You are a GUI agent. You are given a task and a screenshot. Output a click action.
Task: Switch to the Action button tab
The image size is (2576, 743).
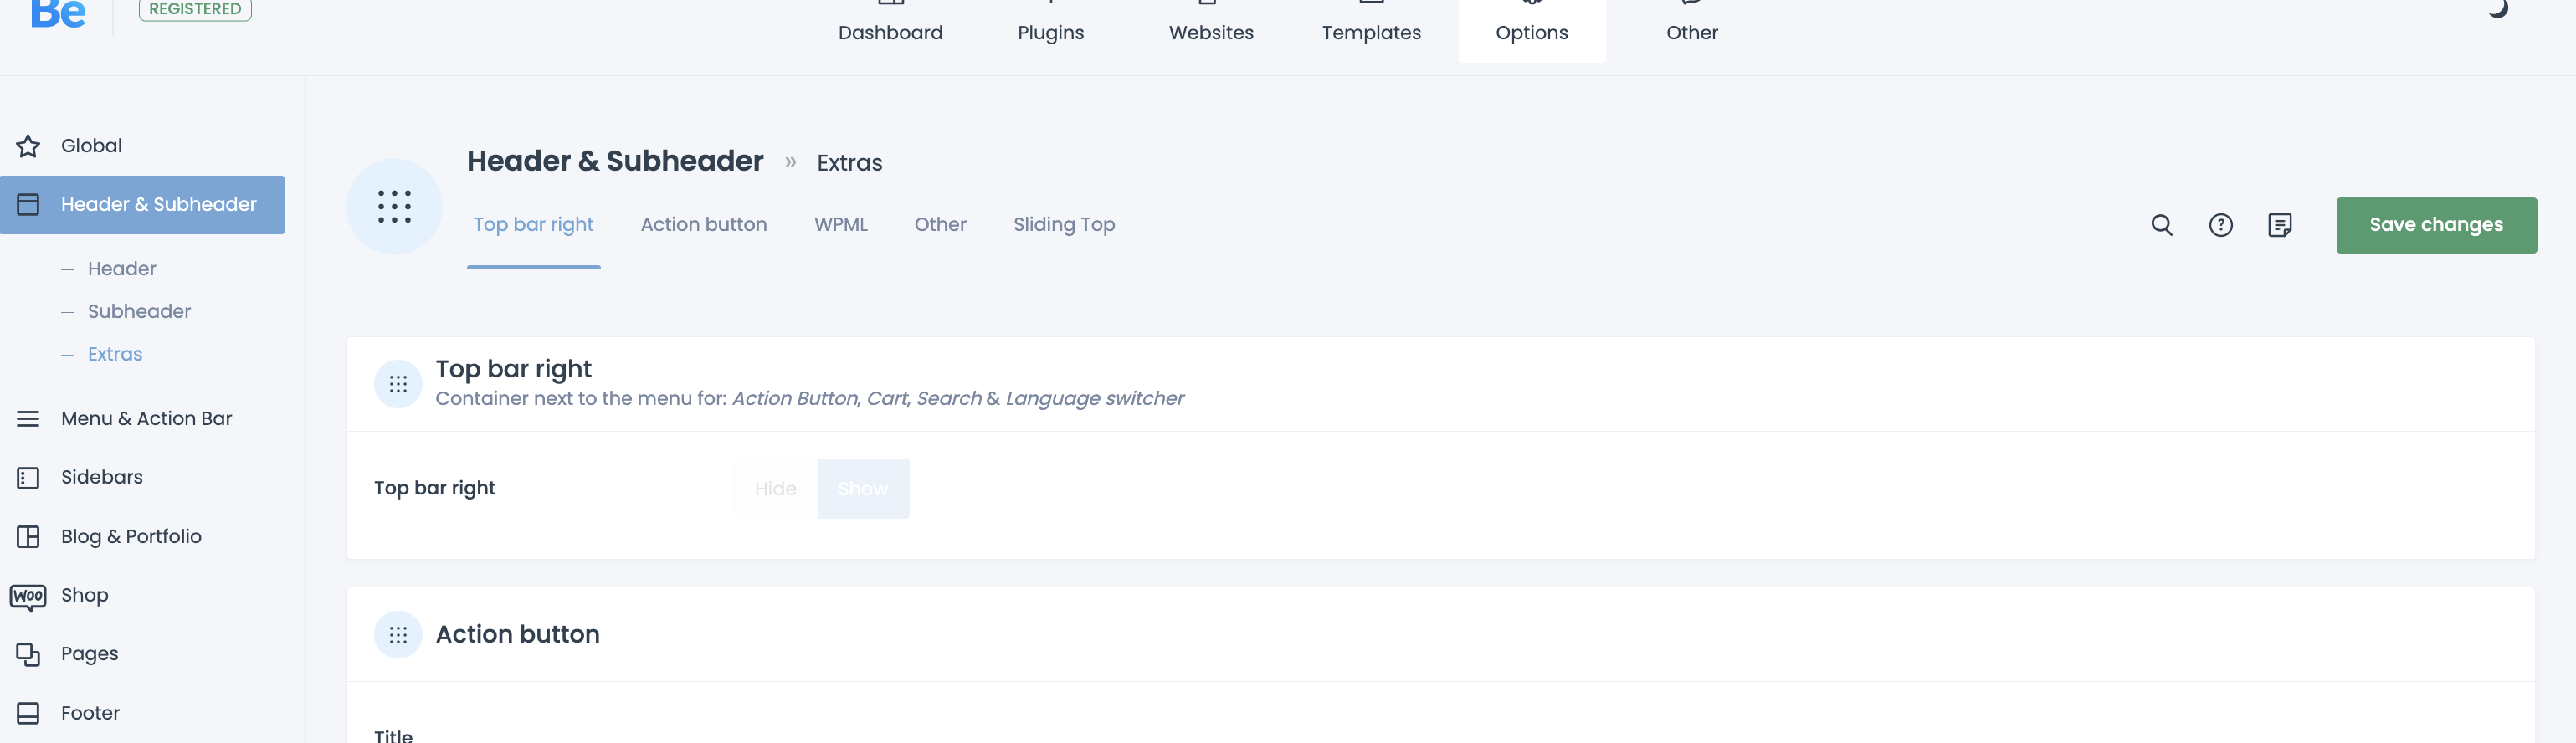pyautogui.click(x=703, y=225)
